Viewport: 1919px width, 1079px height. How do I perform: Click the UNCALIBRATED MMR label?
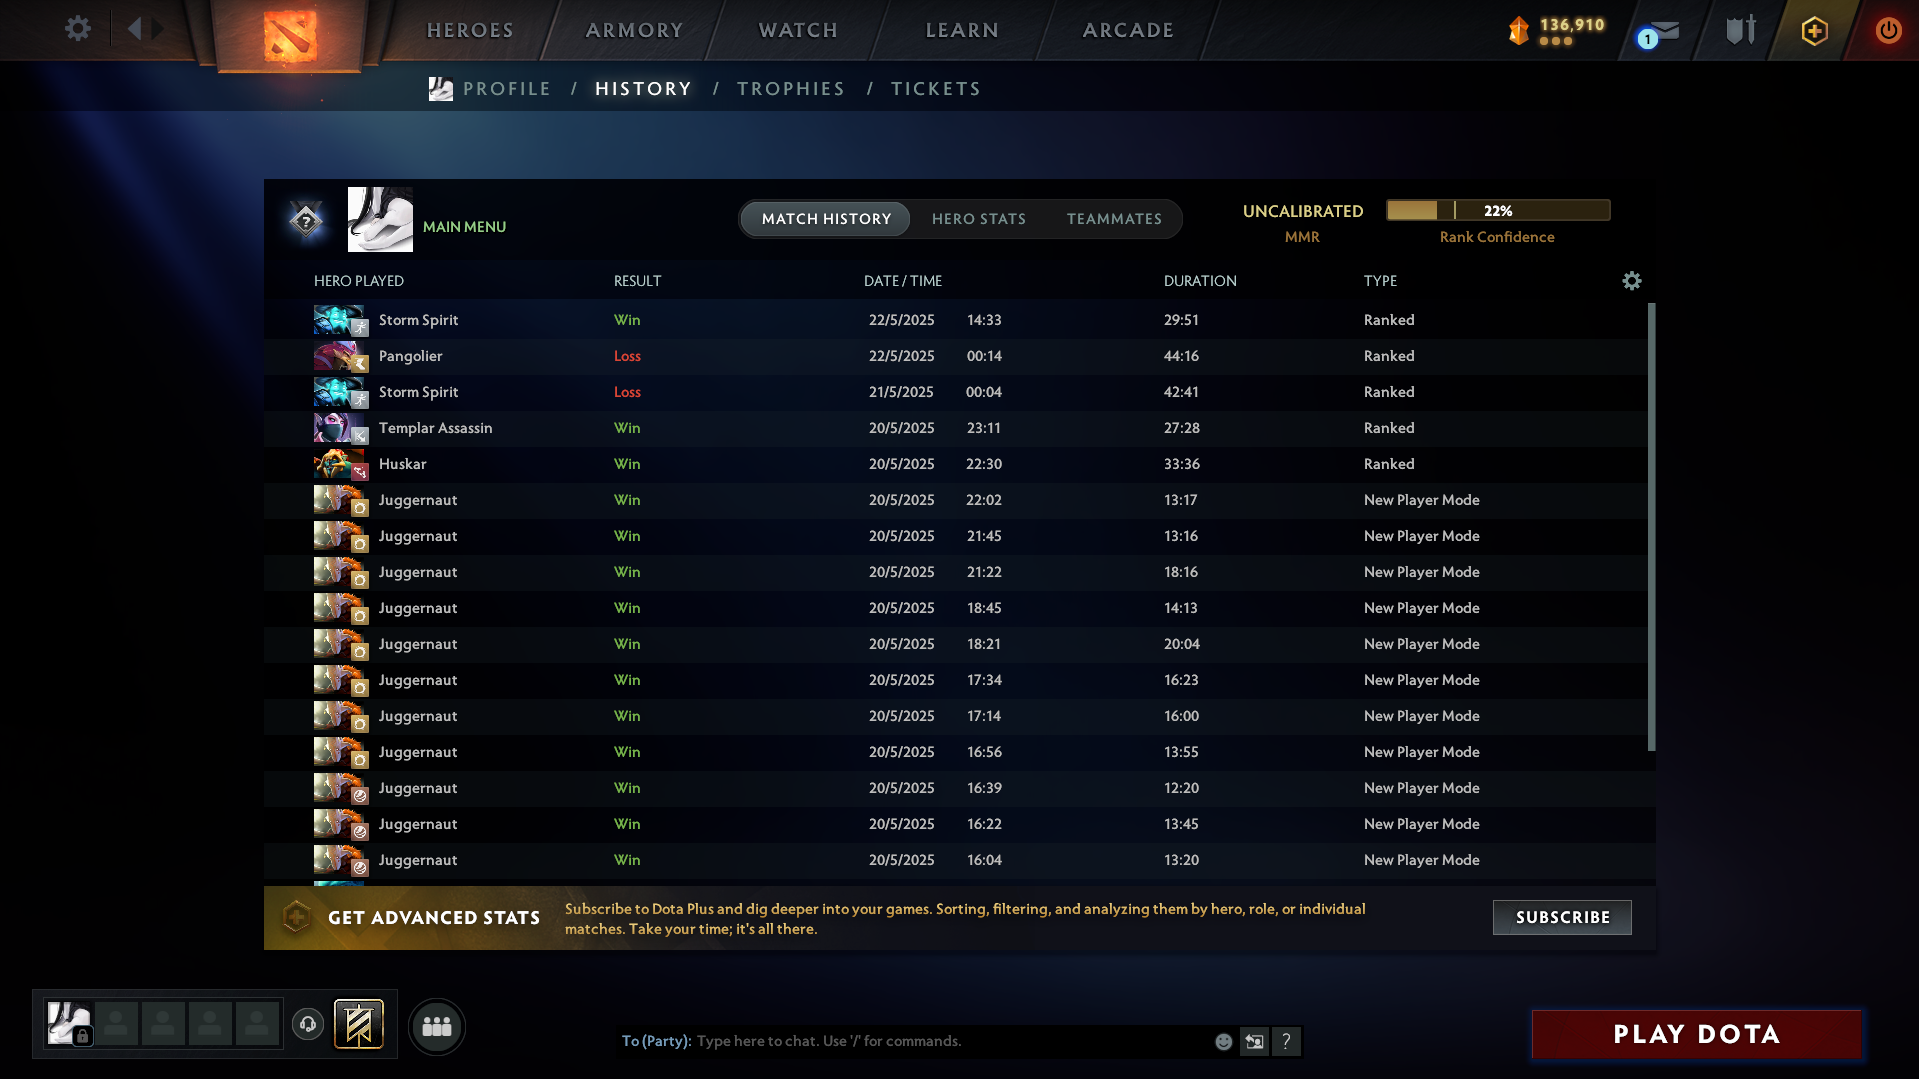pyautogui.click(x=1302, y=223)
